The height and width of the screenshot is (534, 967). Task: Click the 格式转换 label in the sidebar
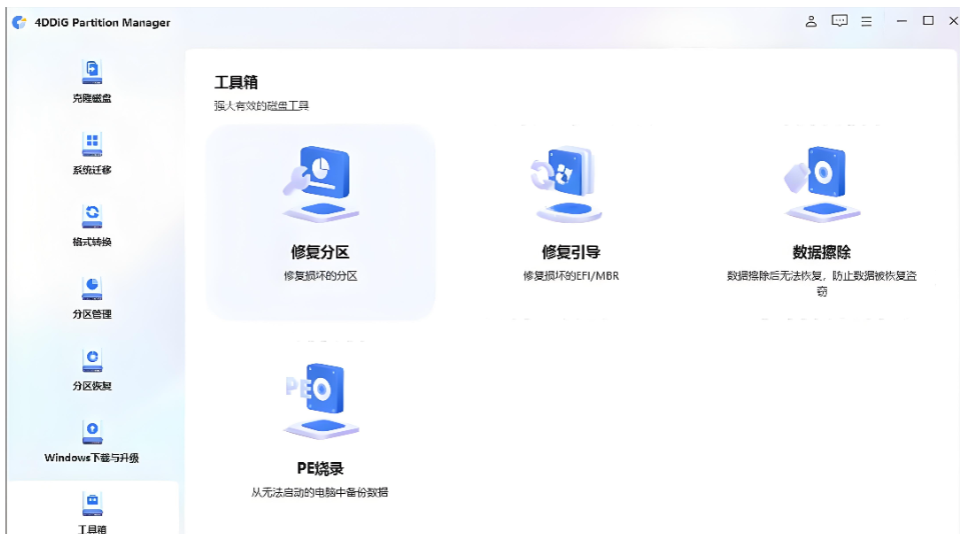[x=92, y=242]
